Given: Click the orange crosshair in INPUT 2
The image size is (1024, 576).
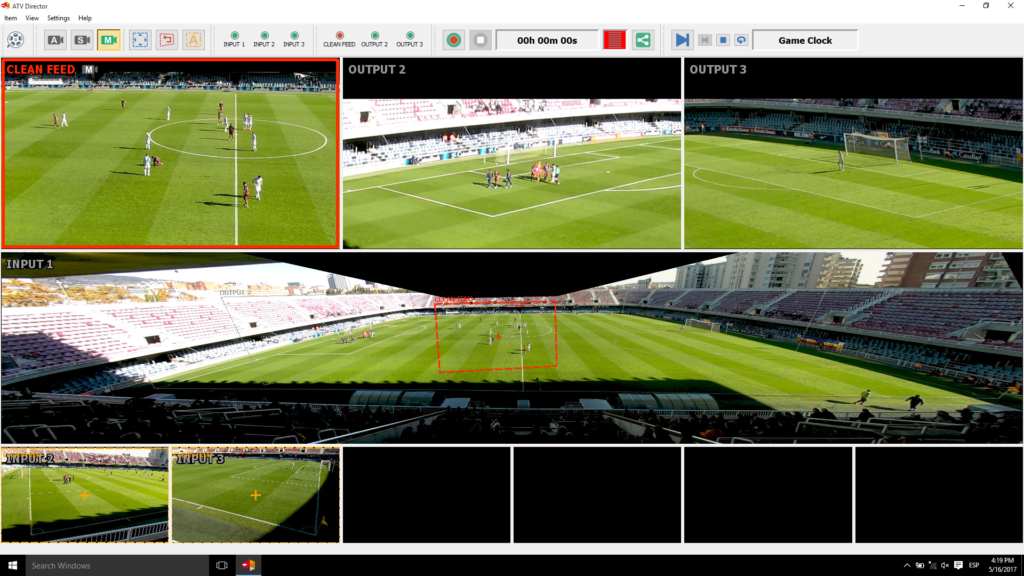Looking at the screenshot, I should point(84,496).
